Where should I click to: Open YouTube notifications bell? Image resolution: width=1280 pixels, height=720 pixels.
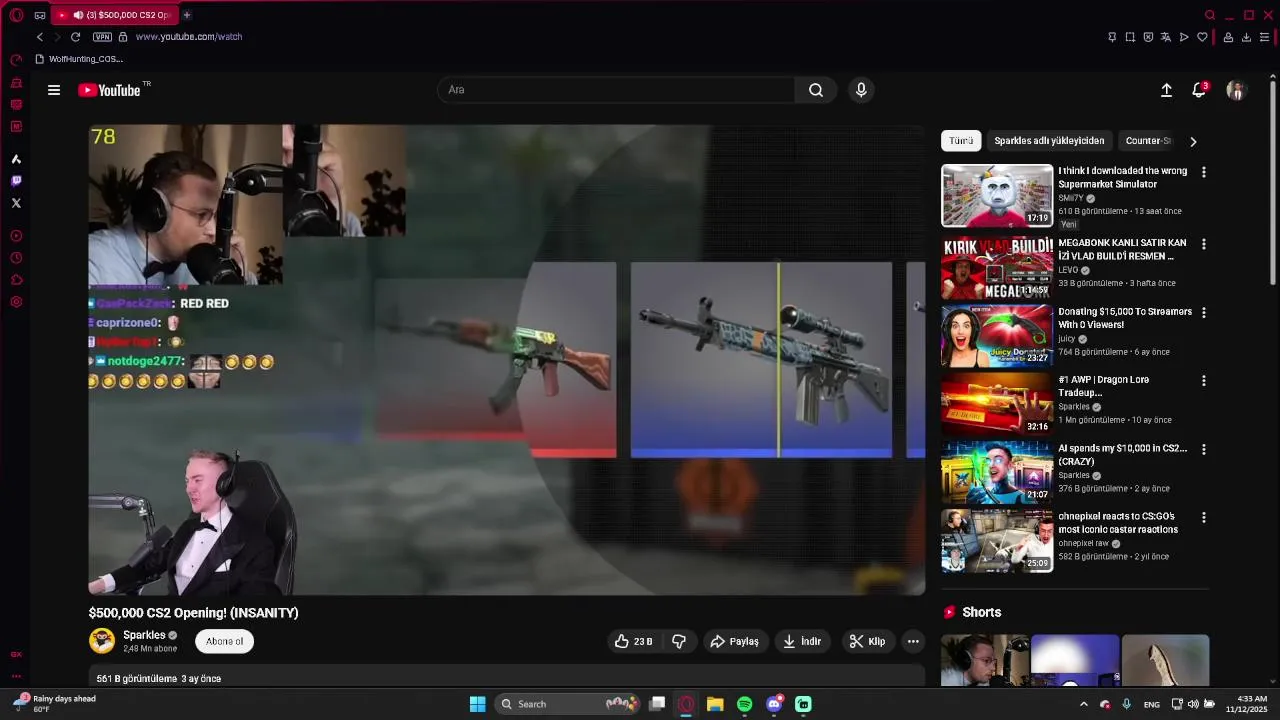click(x=1199, y=90)
